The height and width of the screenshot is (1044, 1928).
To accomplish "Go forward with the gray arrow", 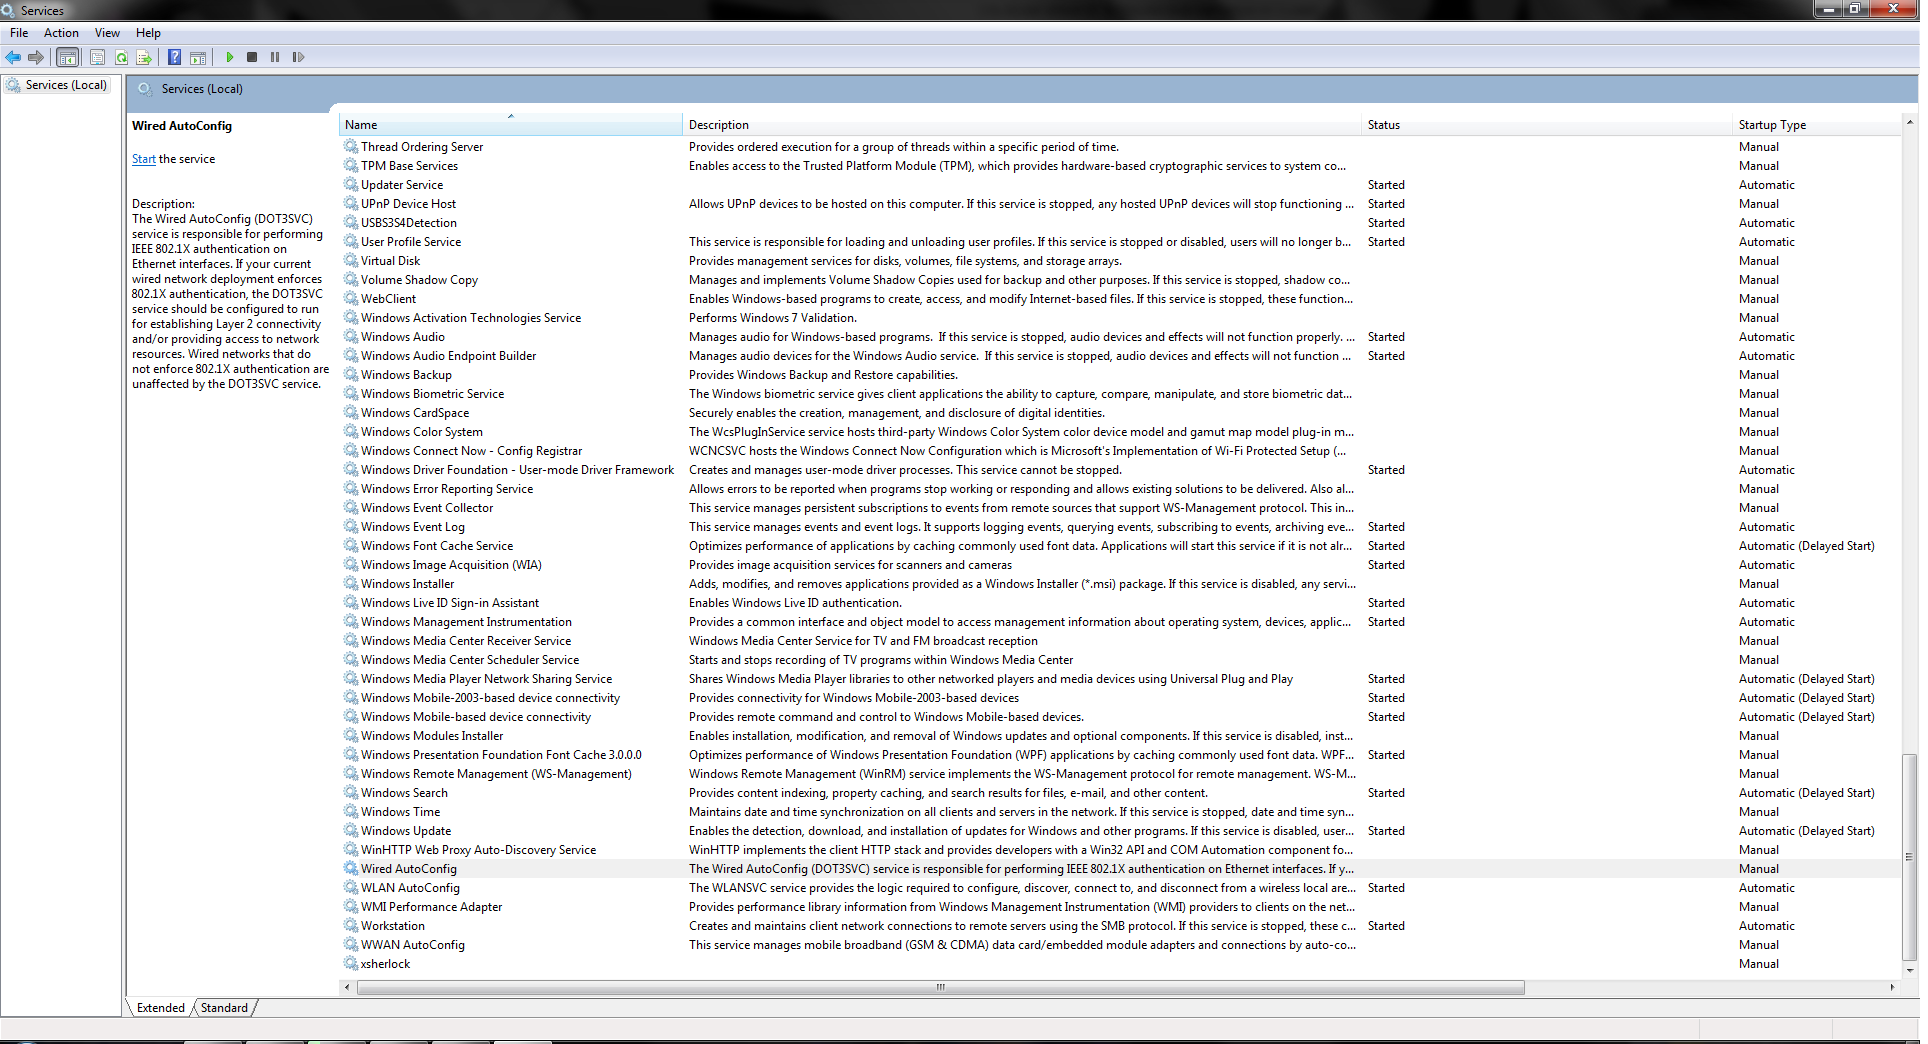I will (36, 57).
